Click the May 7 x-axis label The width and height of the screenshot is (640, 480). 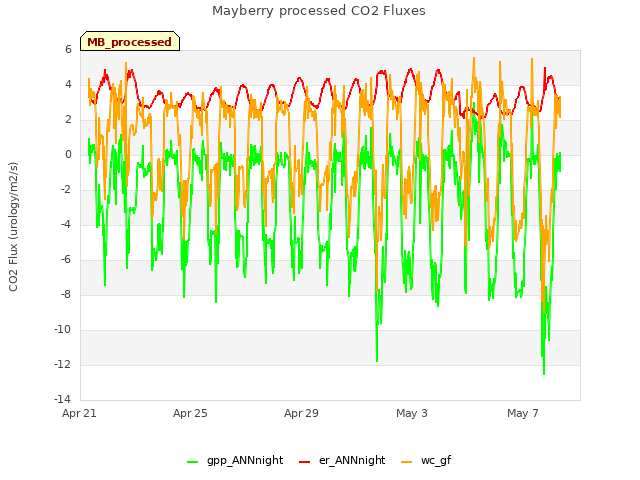click(x=523, y=413)
